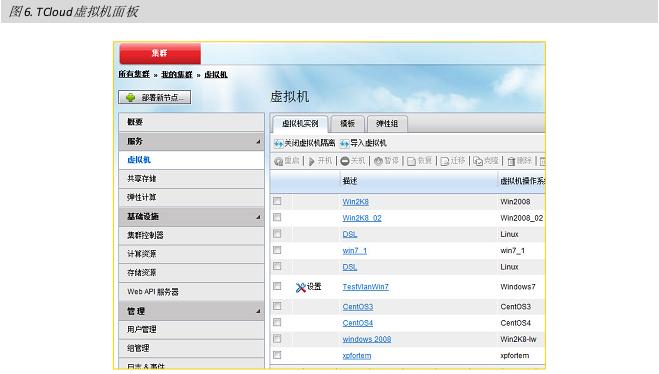Check the CentOS4 row checkbox
659x374 pixels.
(277, 322)
